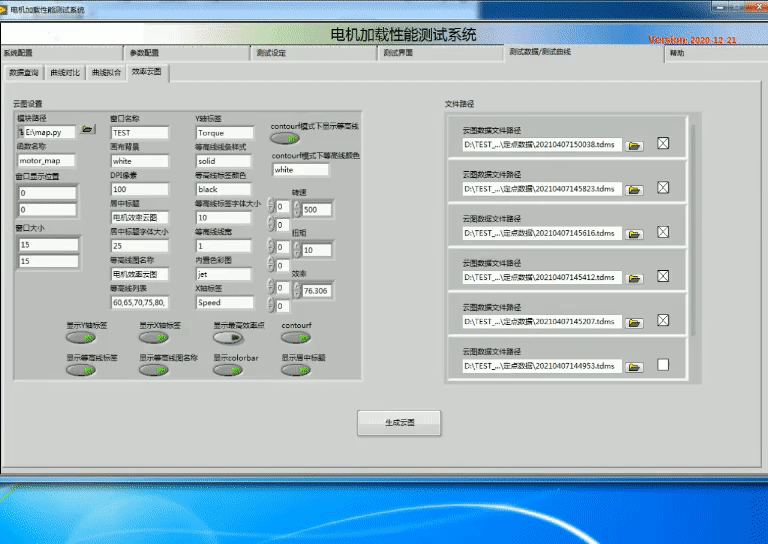The width and height of the screenshot is (768, 544).
Task: Toggle the 显示colorbar switch
Action: click(x=227, y=369)
